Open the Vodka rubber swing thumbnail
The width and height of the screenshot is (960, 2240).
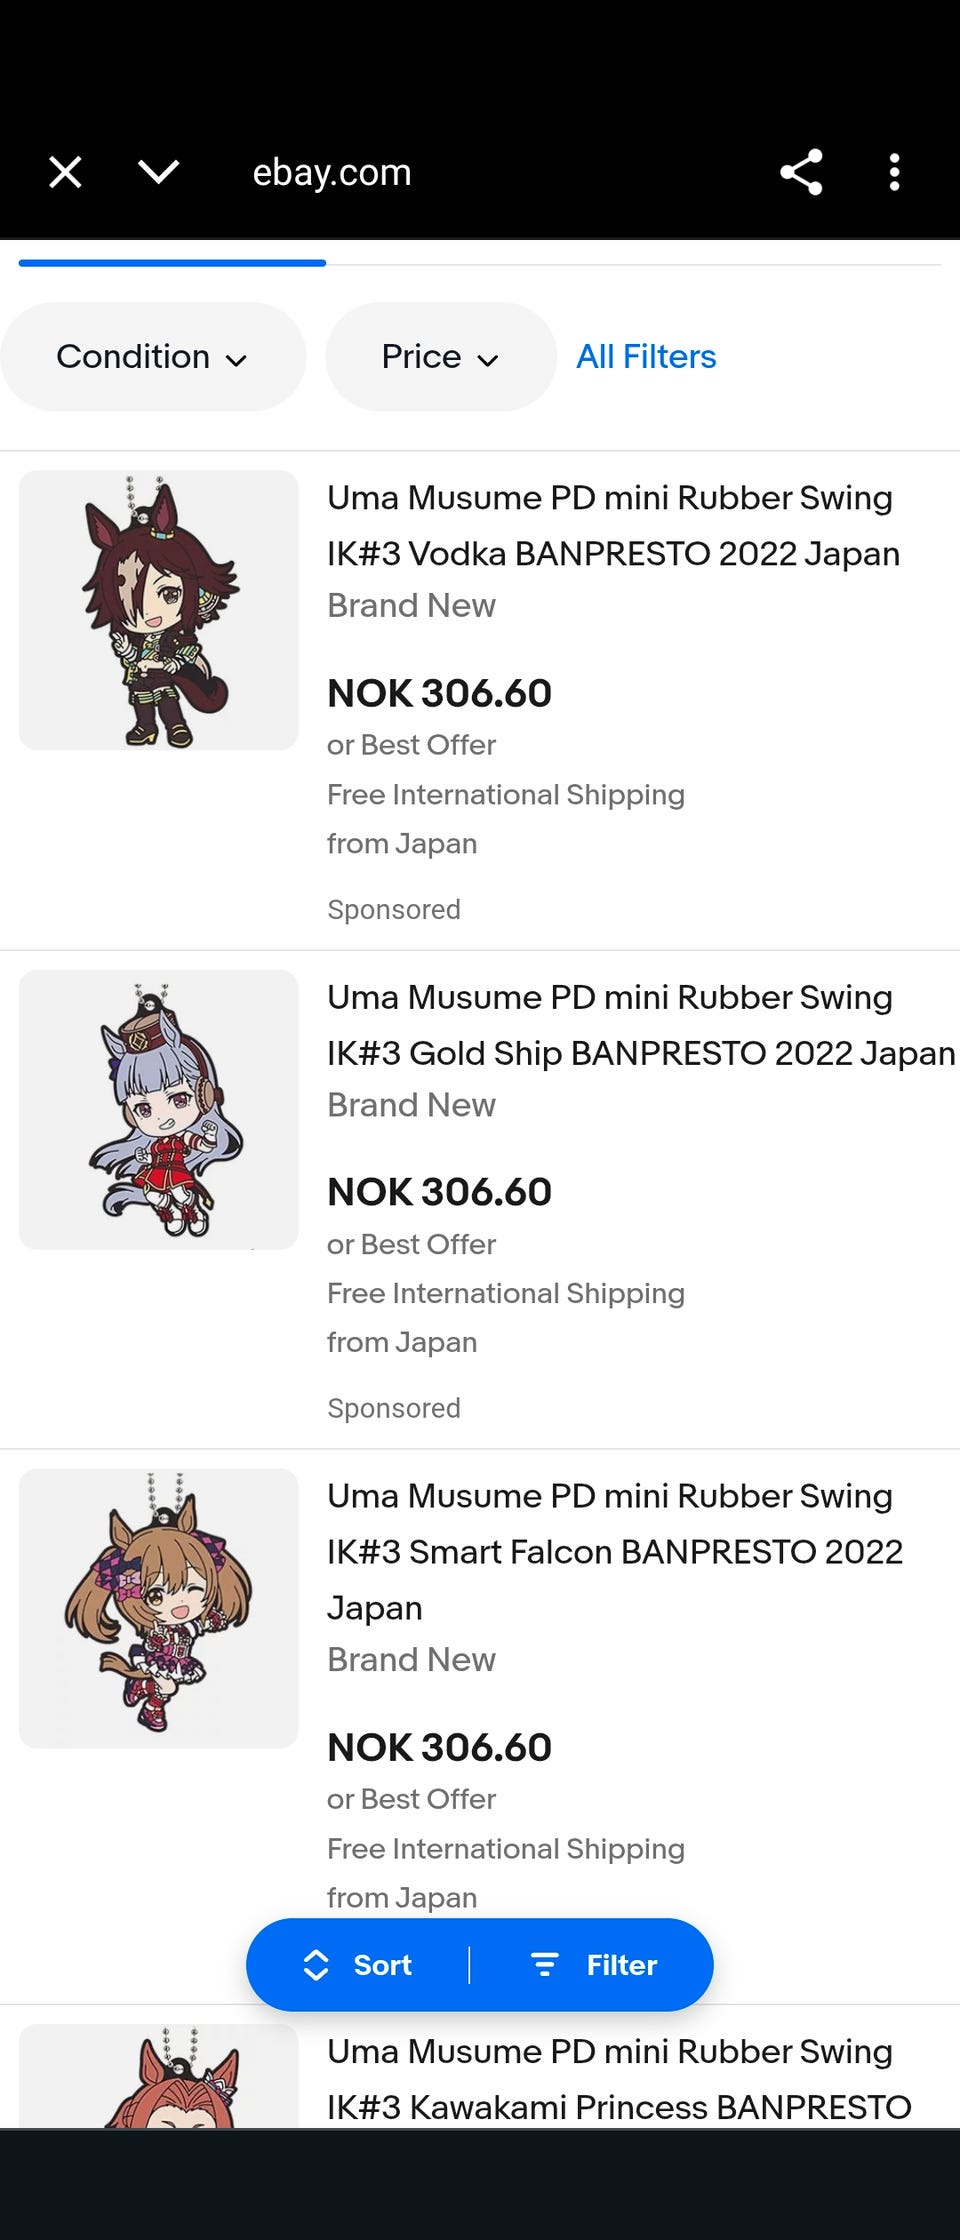tap(159, 610)
